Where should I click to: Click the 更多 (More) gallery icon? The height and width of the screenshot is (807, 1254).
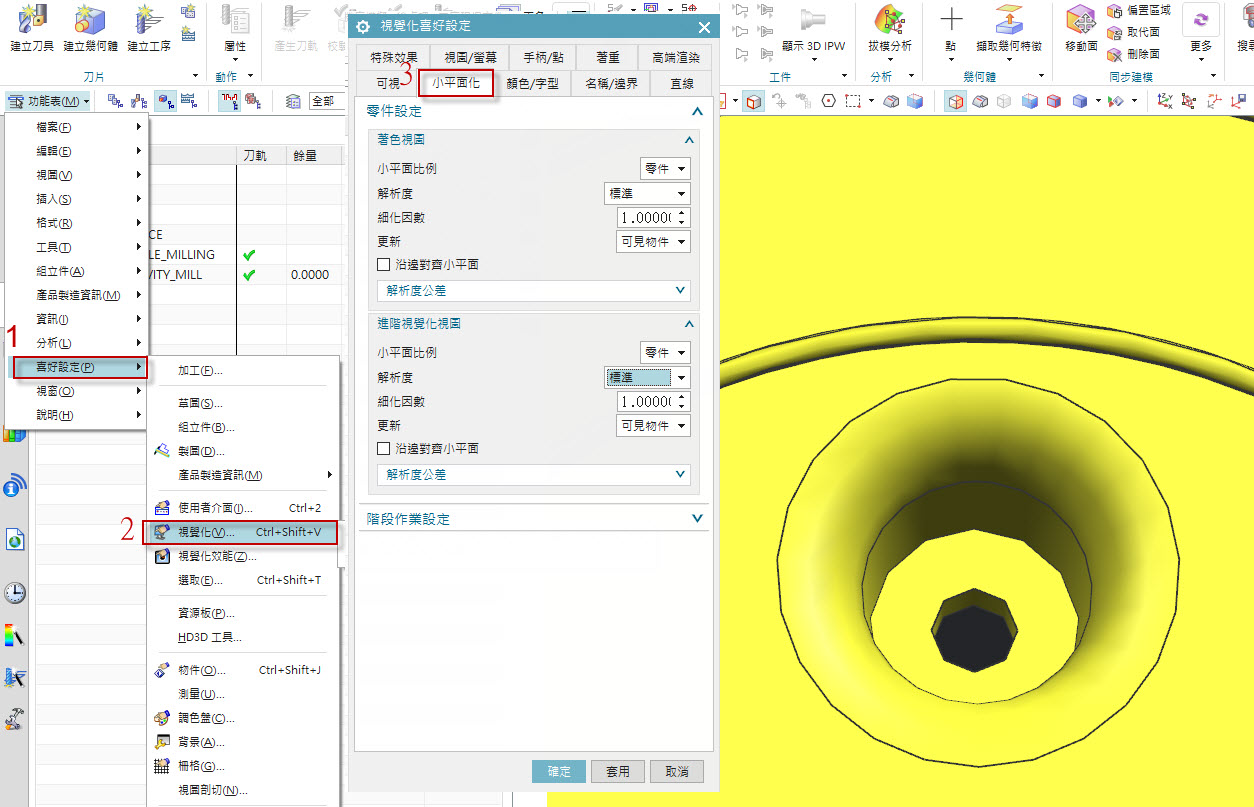(x=1201, y=20)
